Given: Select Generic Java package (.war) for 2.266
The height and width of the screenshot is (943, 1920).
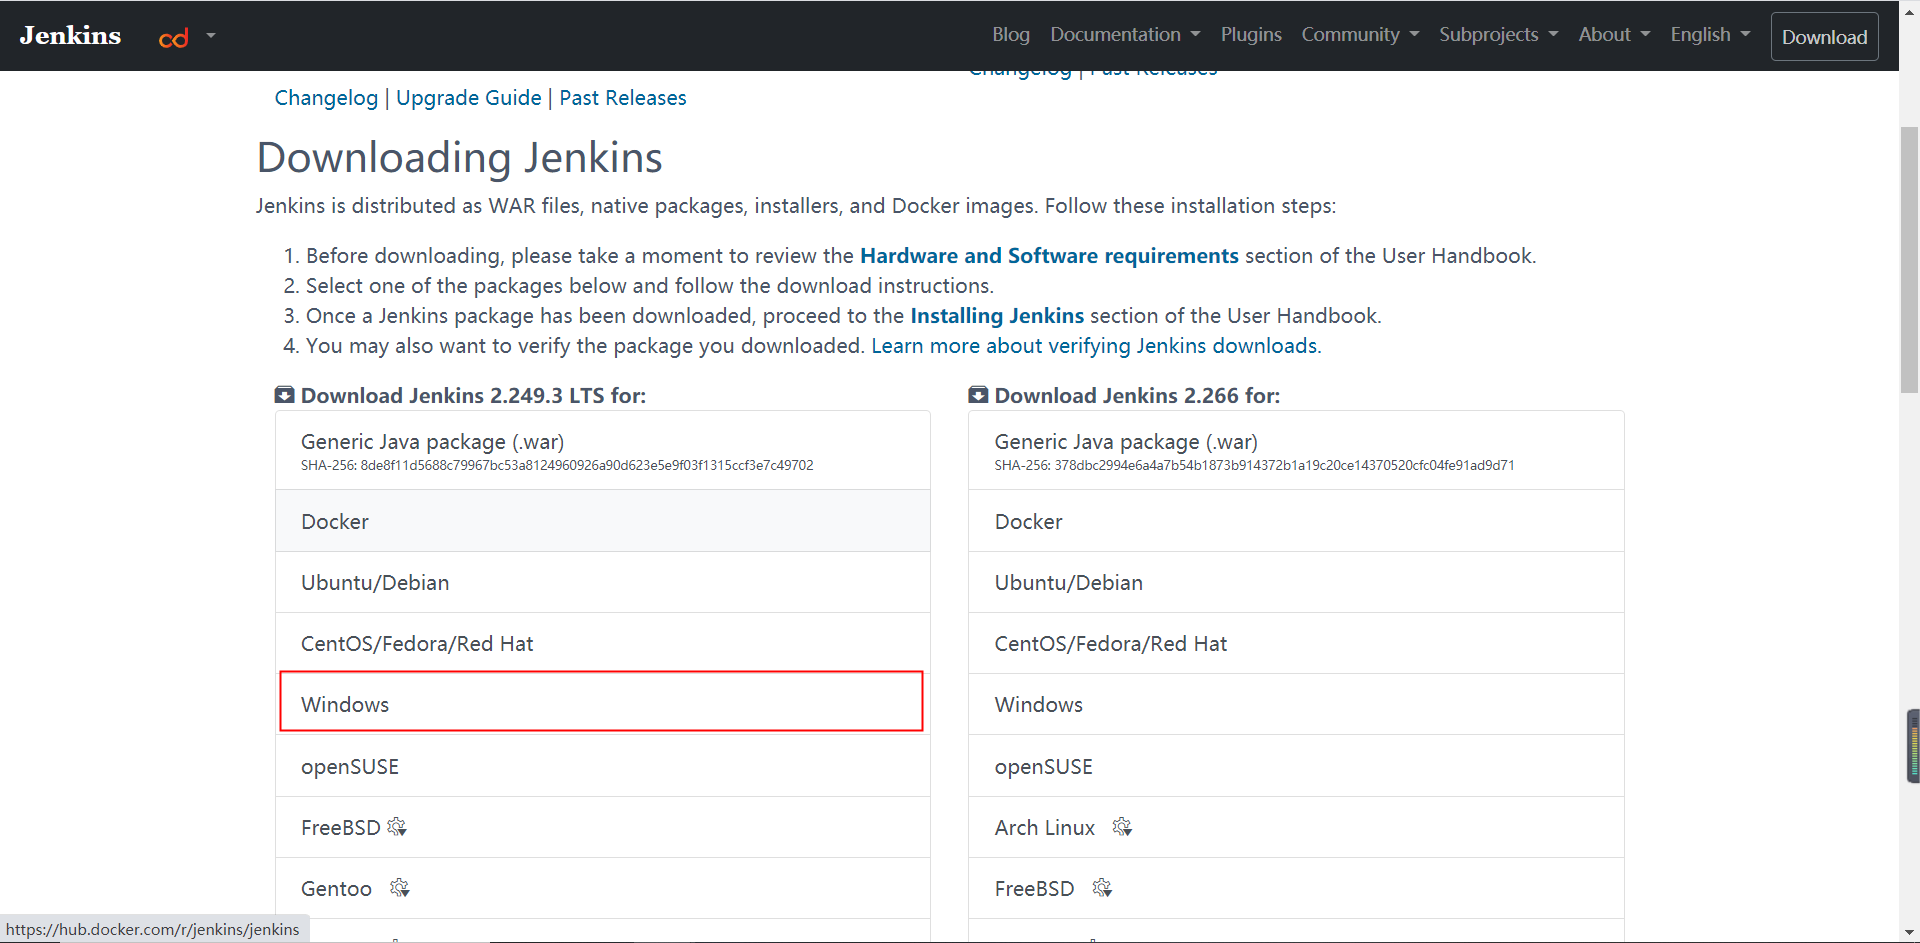Looking at the screenshot, I should (1296, 450).
